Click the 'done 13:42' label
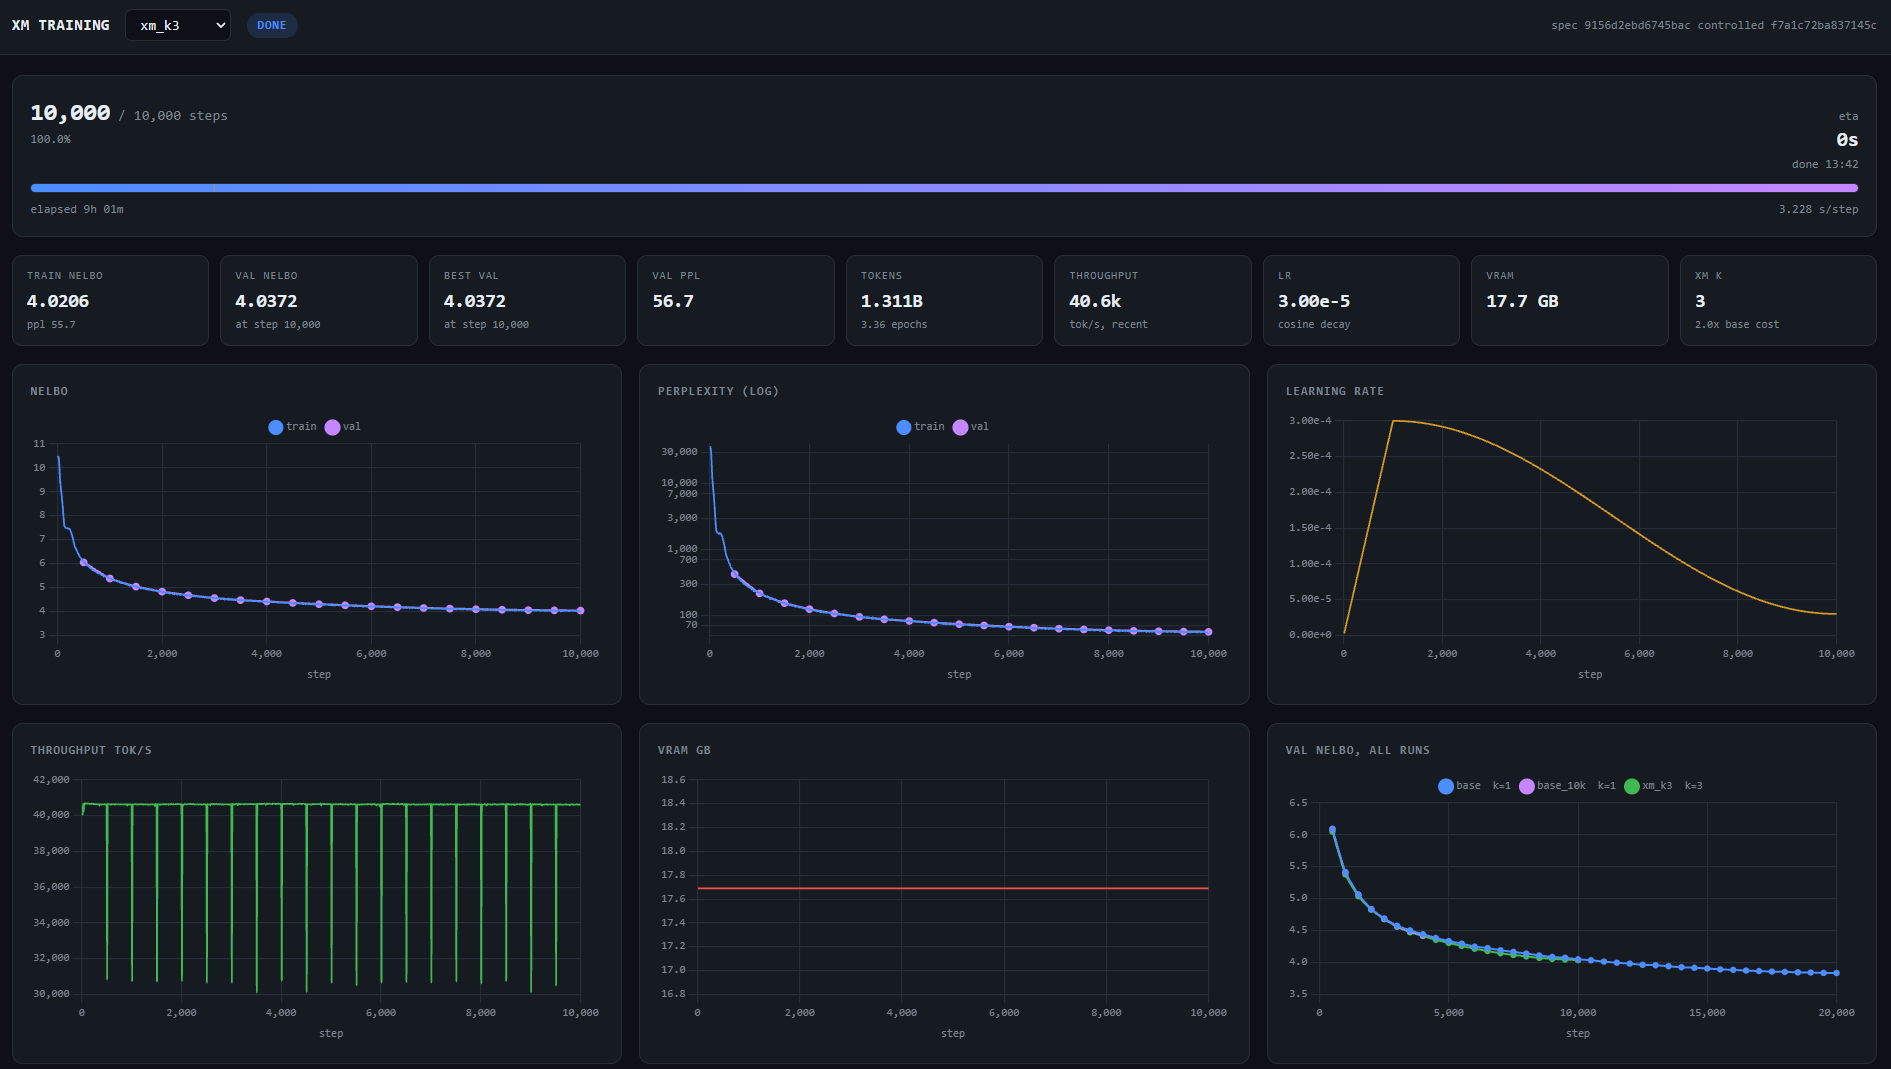This screenshot has width=1891, height=1069. click(1825, 164)
